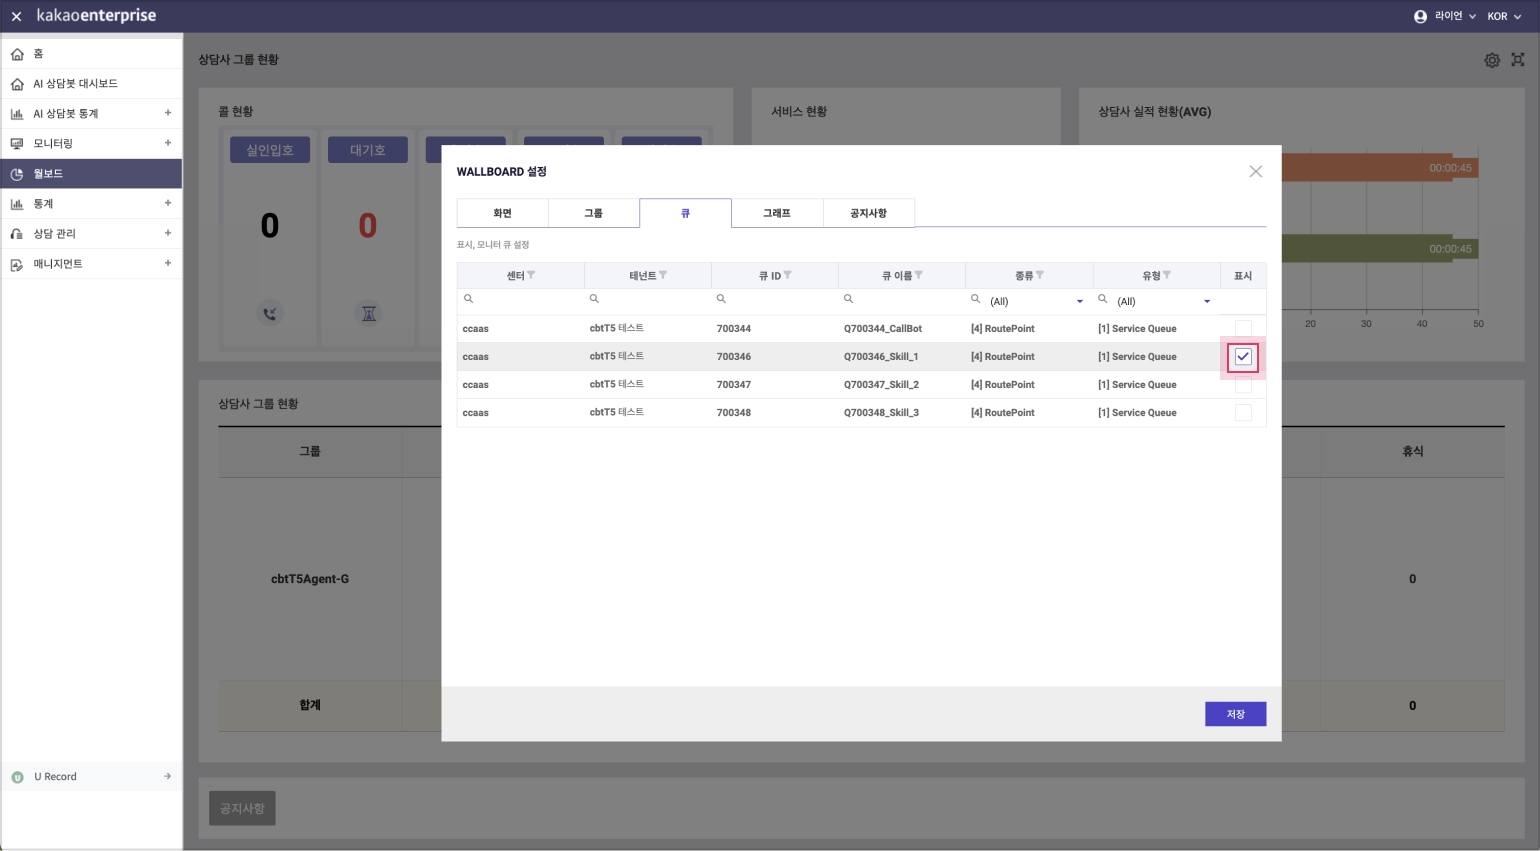The height and width of the screenshot is (851, 1540).
Task: Click the fullscreen expand icon
Action: 1518,60
